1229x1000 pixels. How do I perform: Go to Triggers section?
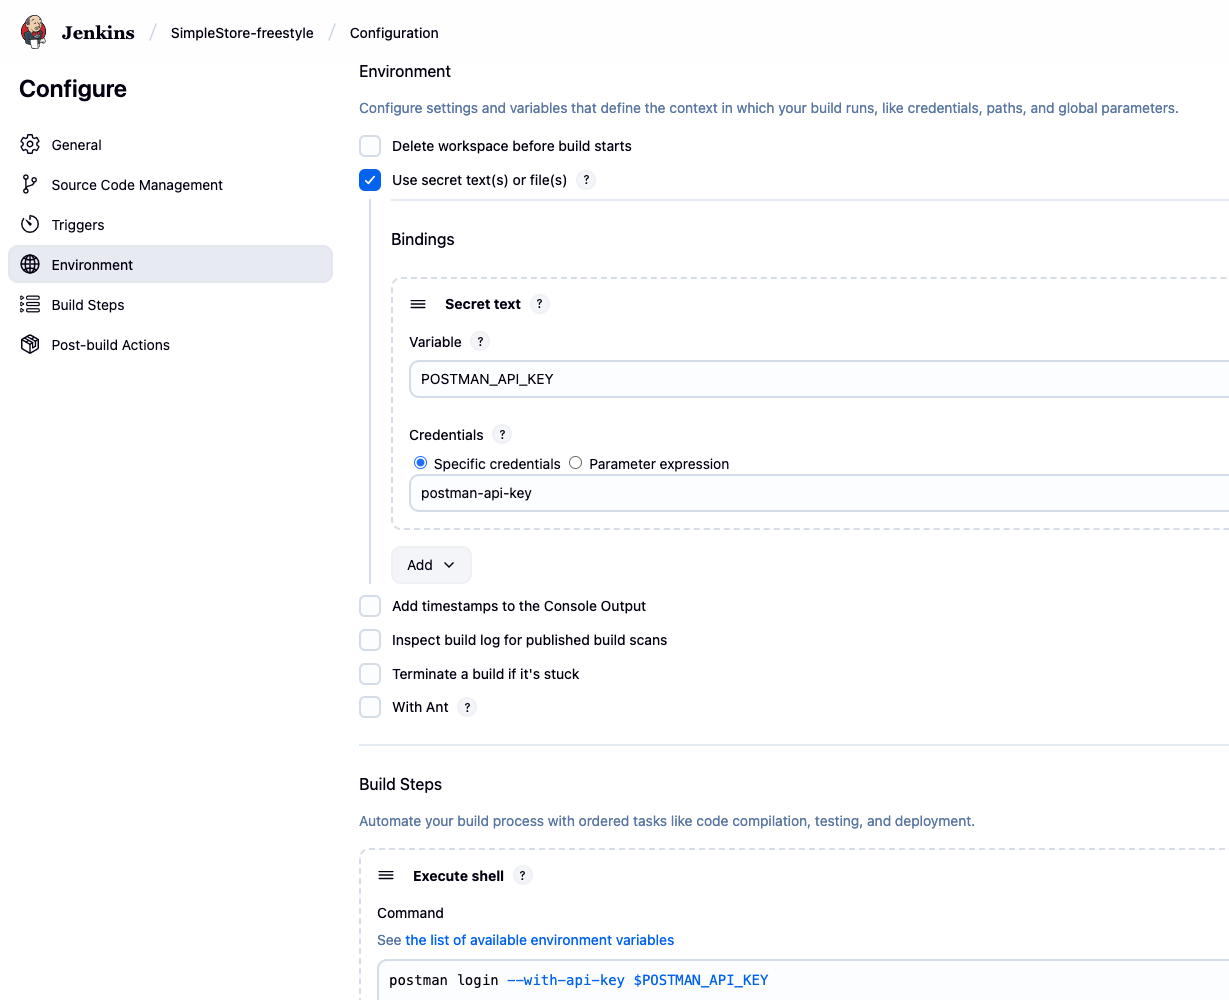(x=170, y=224)
